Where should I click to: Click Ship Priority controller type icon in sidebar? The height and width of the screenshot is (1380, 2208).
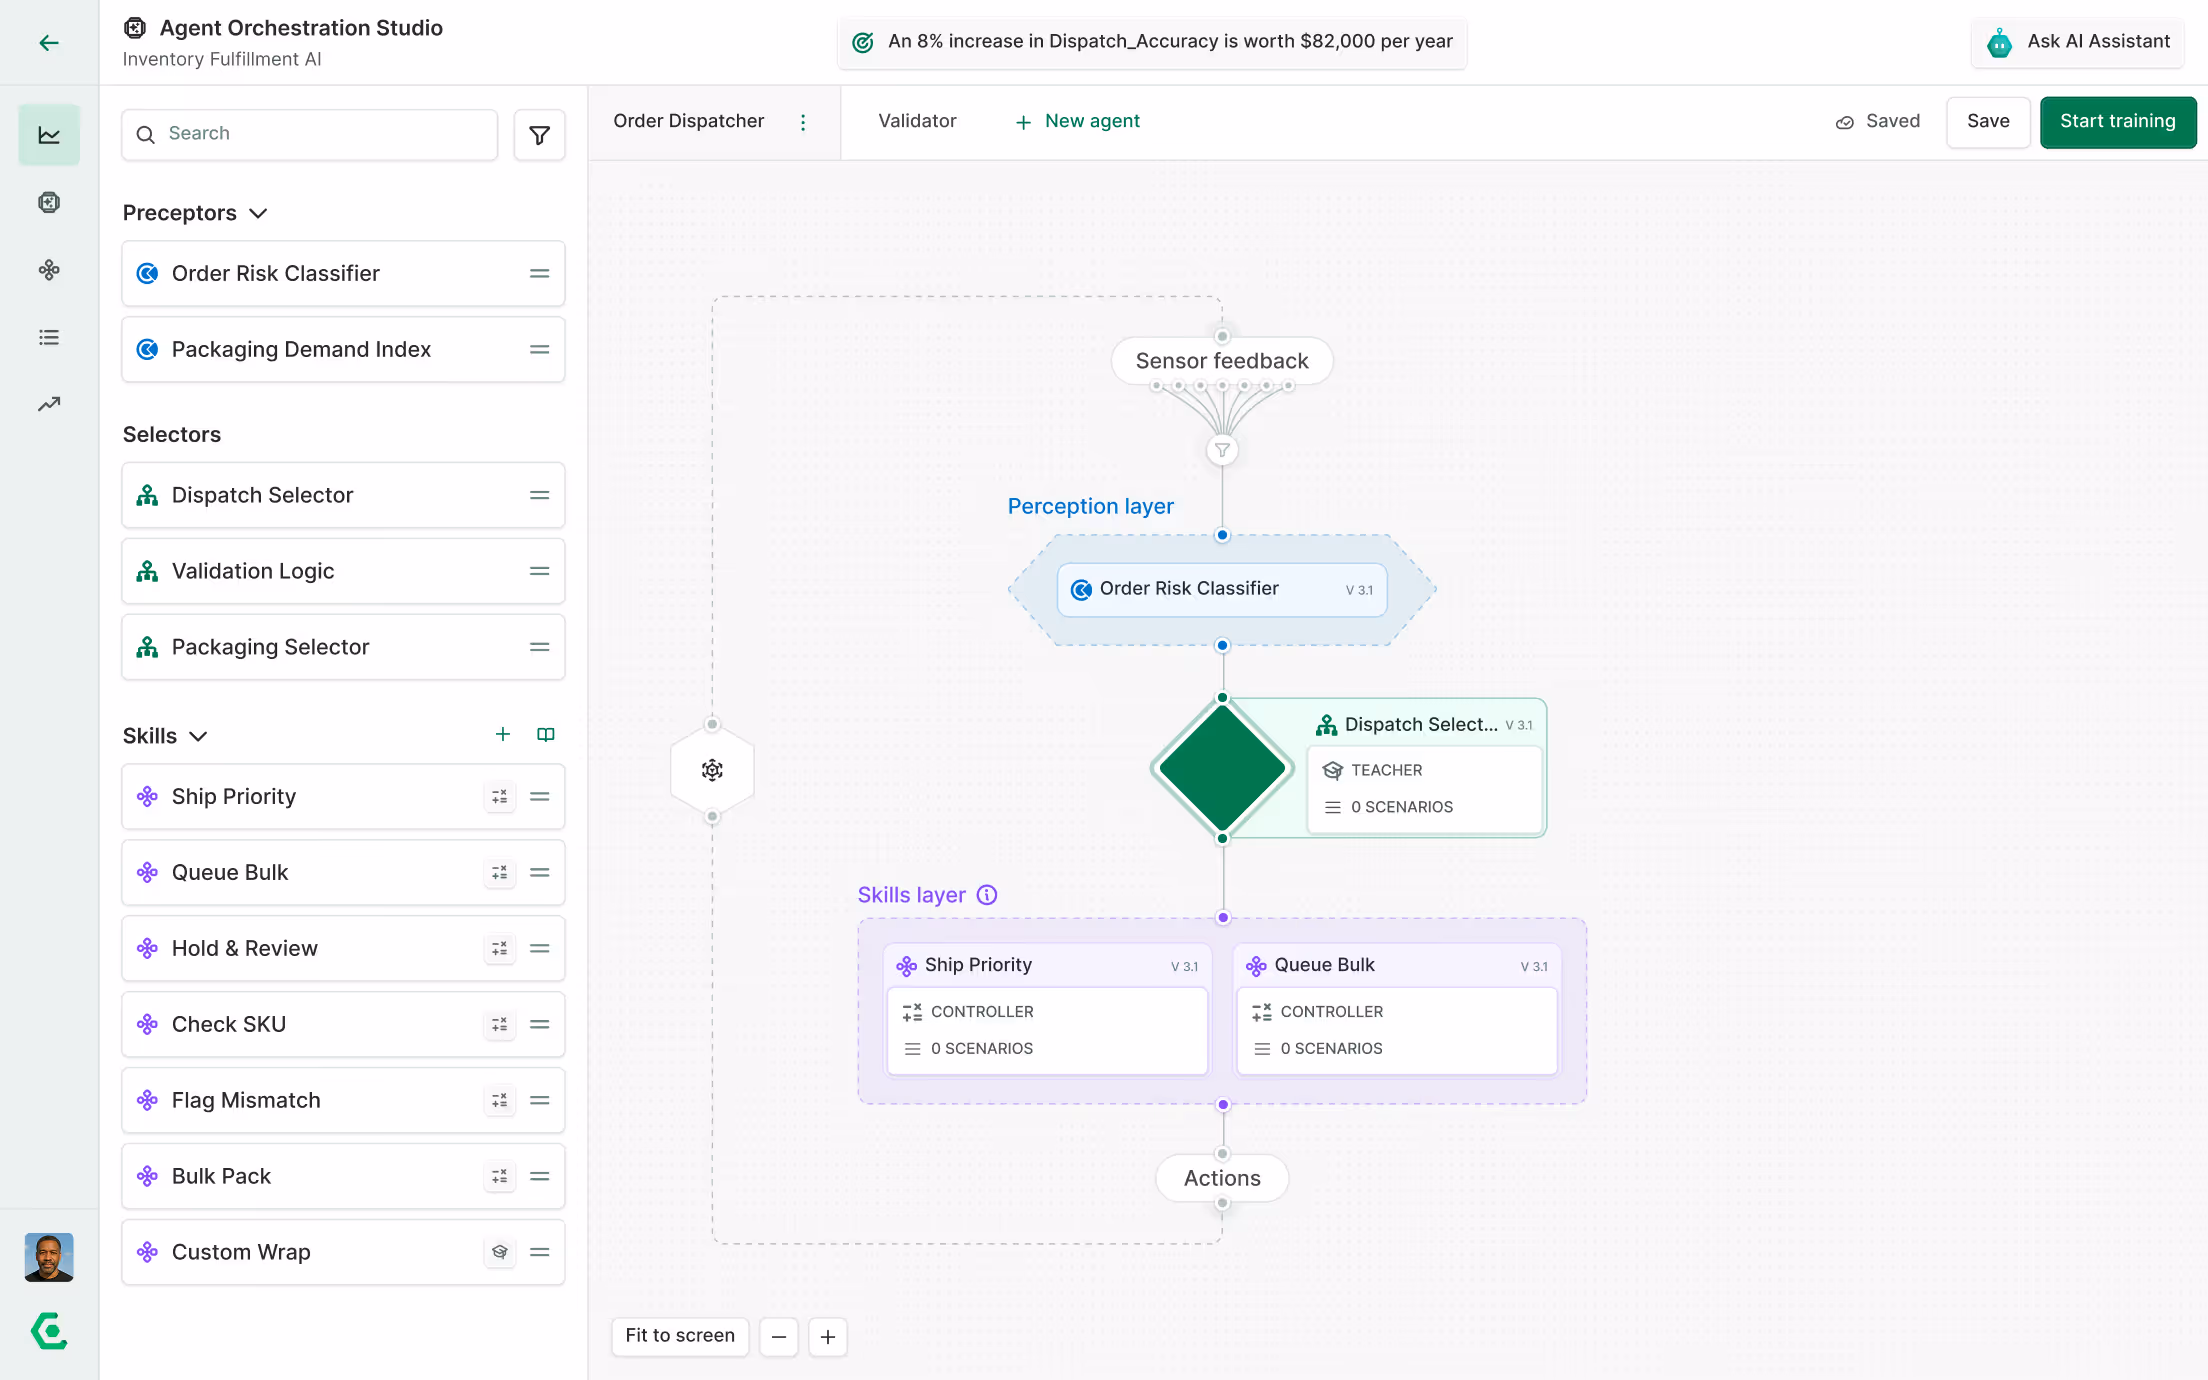500,797
